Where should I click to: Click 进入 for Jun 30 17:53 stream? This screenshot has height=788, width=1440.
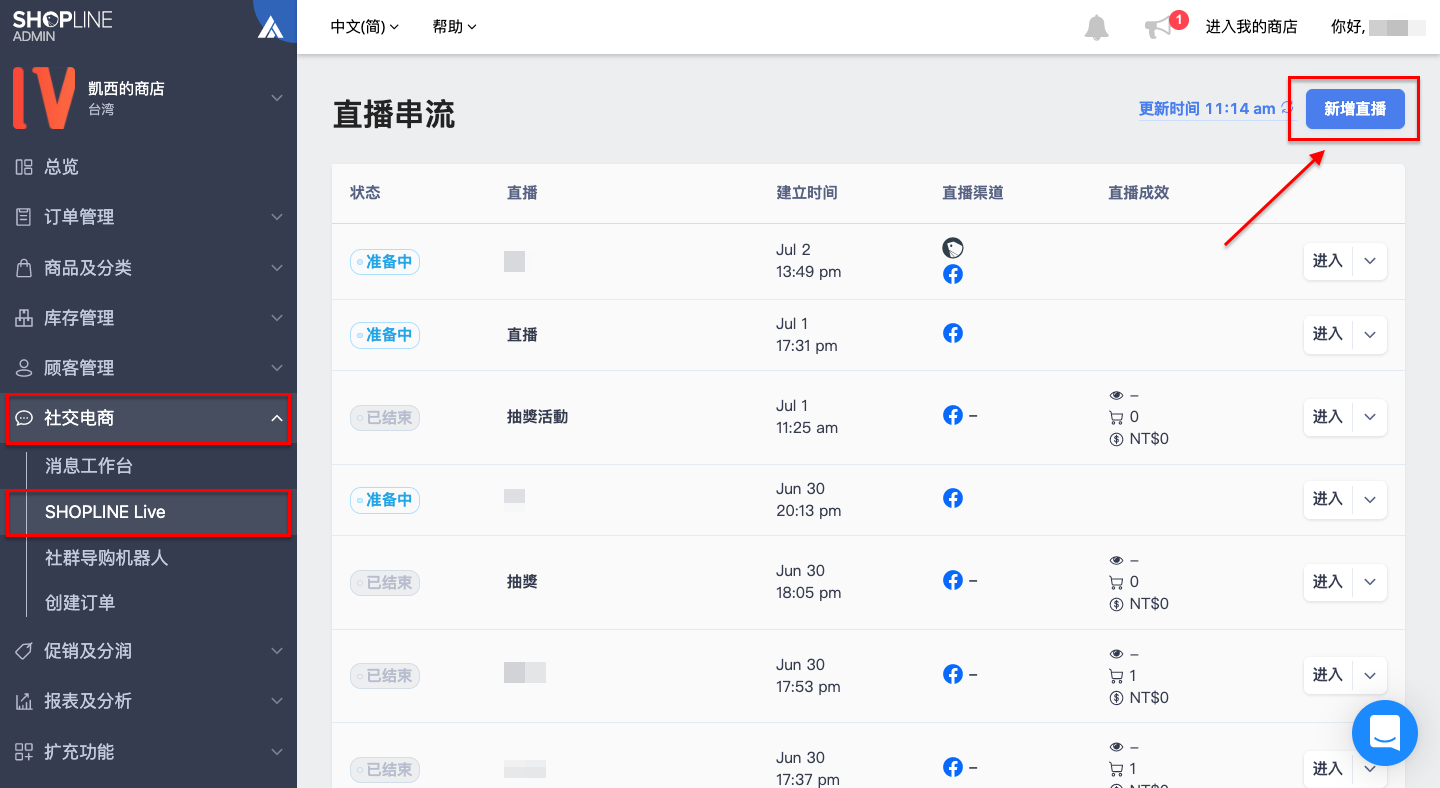1328,675
